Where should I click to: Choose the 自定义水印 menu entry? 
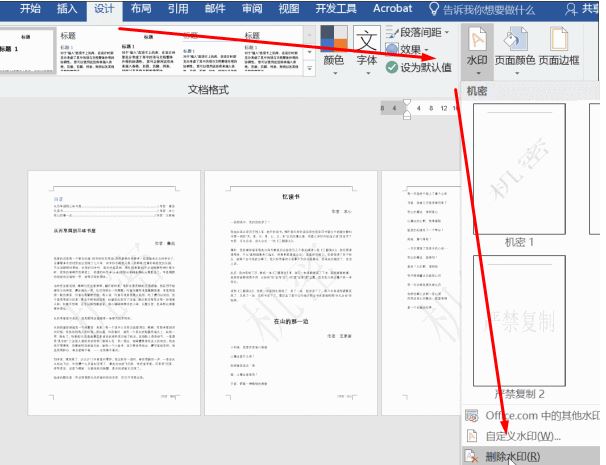(522, 435)
